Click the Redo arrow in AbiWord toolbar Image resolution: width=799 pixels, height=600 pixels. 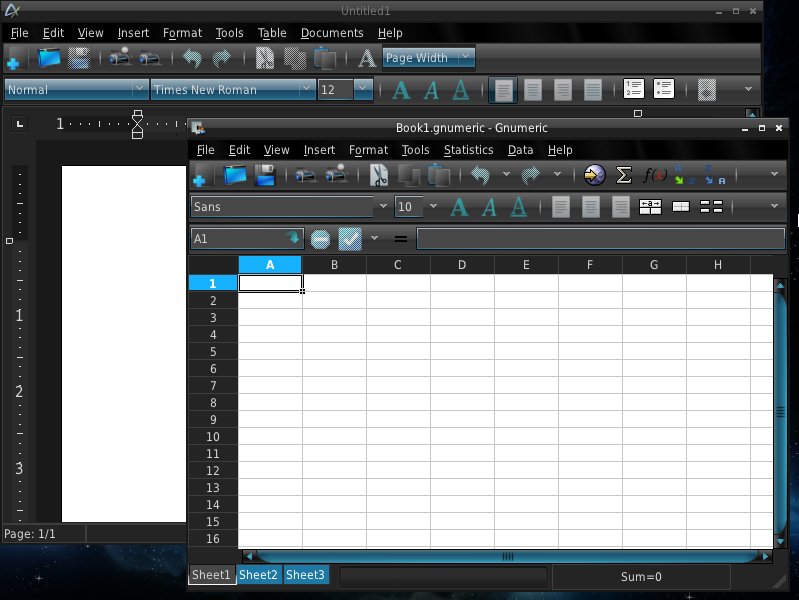pos(222,58)
